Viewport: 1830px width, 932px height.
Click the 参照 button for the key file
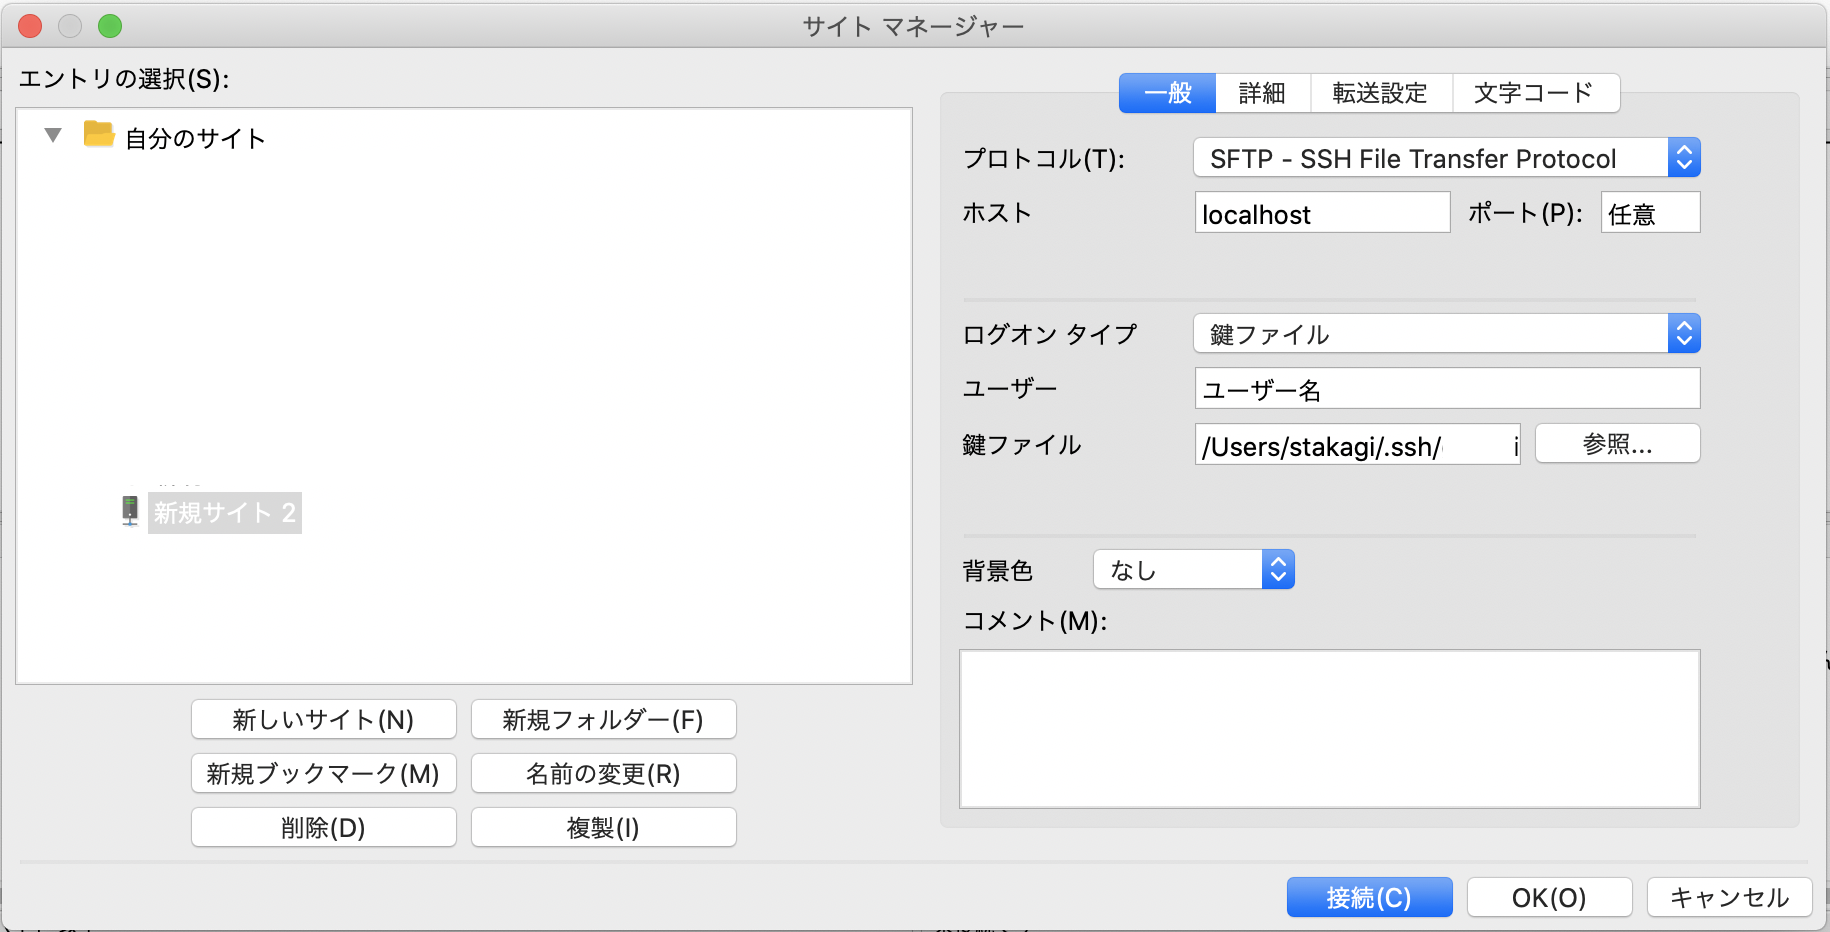(1617, 443)
